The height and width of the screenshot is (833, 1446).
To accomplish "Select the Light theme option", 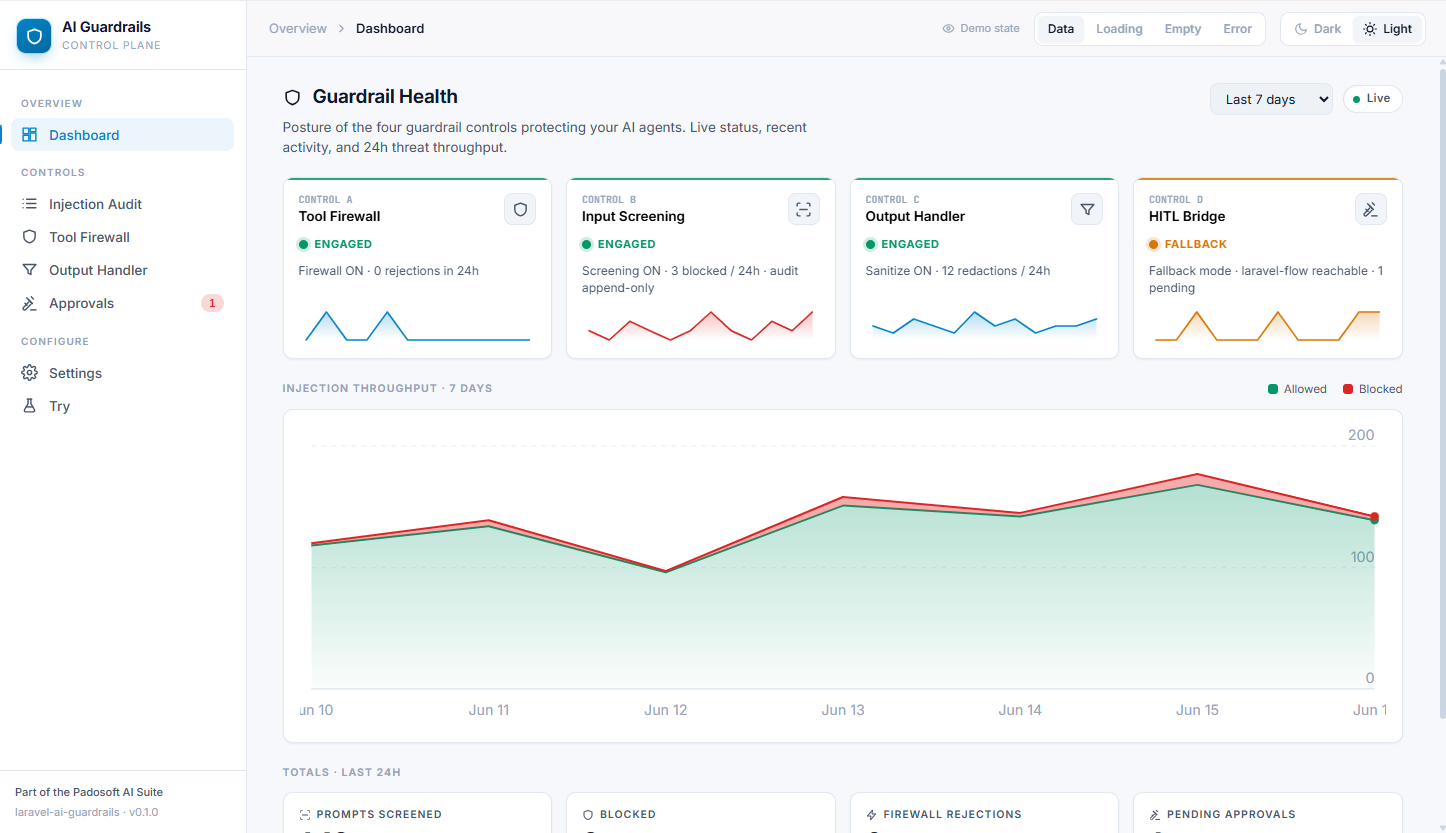I will pos(1387,29).
